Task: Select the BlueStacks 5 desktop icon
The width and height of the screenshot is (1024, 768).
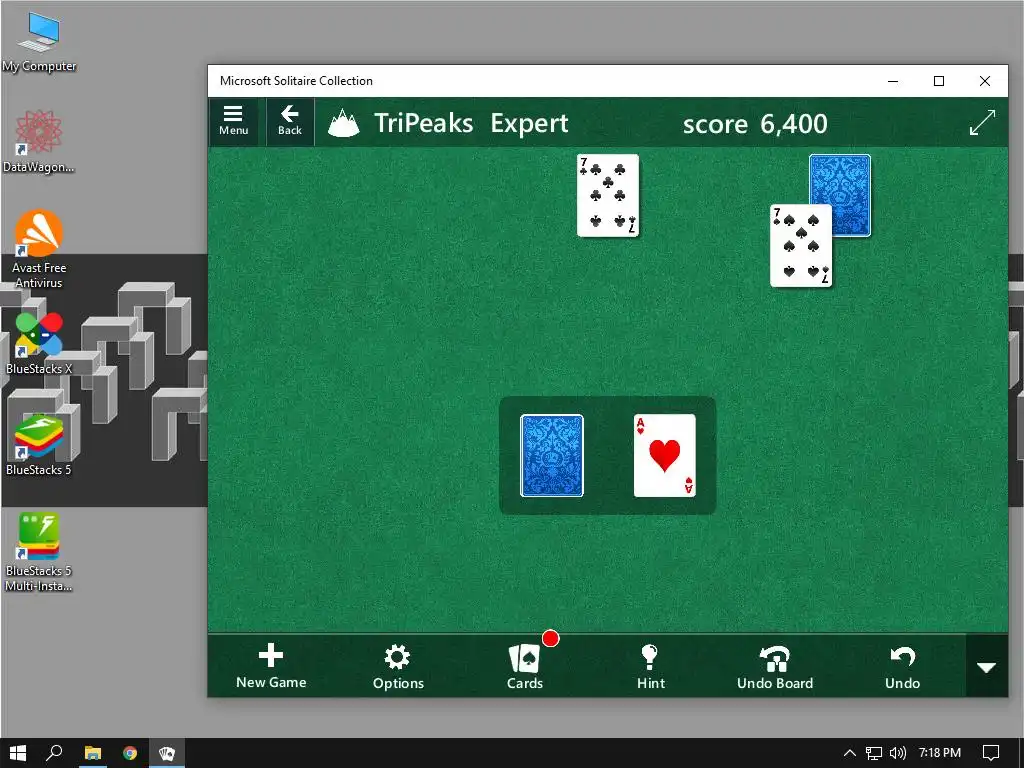Action: point(39,445)
